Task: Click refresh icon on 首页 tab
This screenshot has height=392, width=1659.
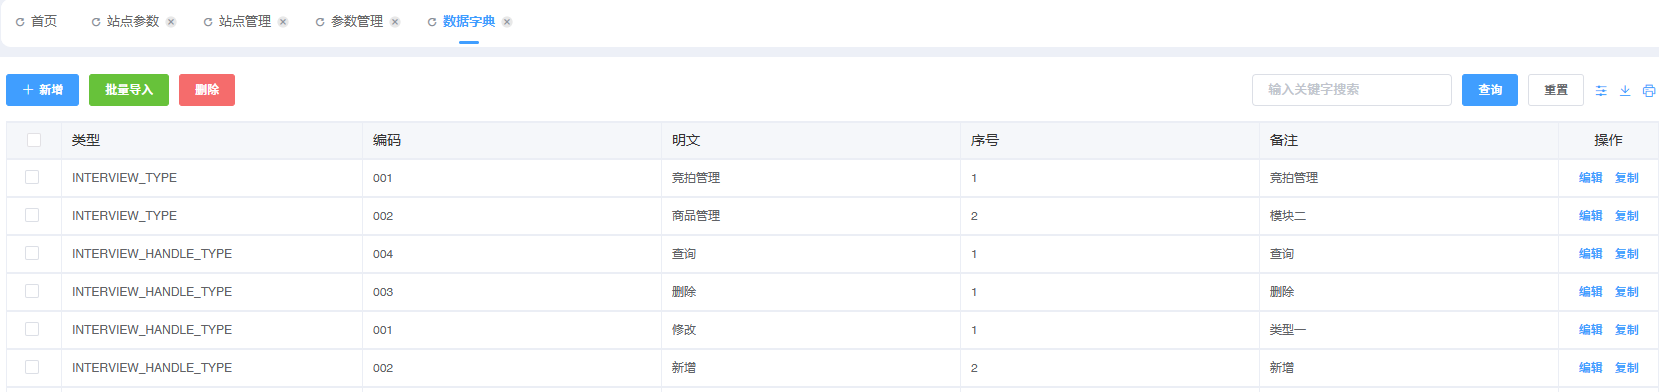Action: click(20, 22)
